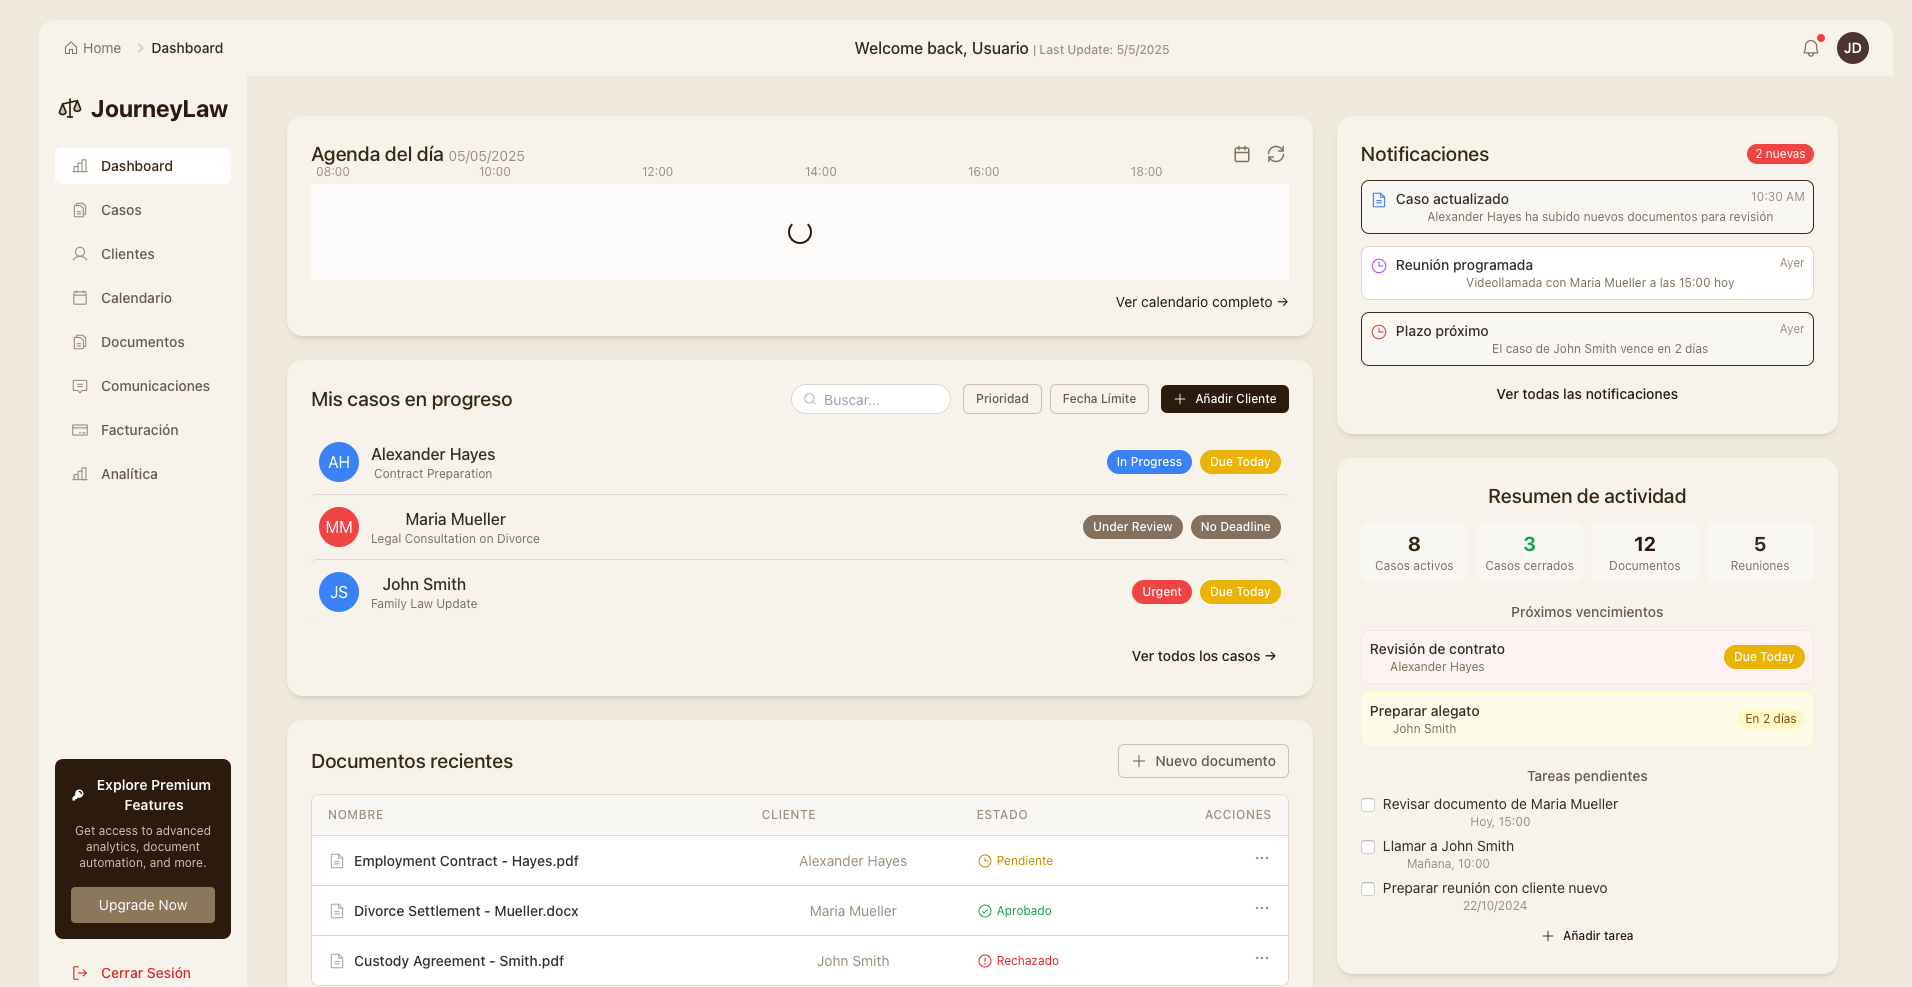Open the Casos section in the sidebar
1912x987 pixels.
pos(120,210)
